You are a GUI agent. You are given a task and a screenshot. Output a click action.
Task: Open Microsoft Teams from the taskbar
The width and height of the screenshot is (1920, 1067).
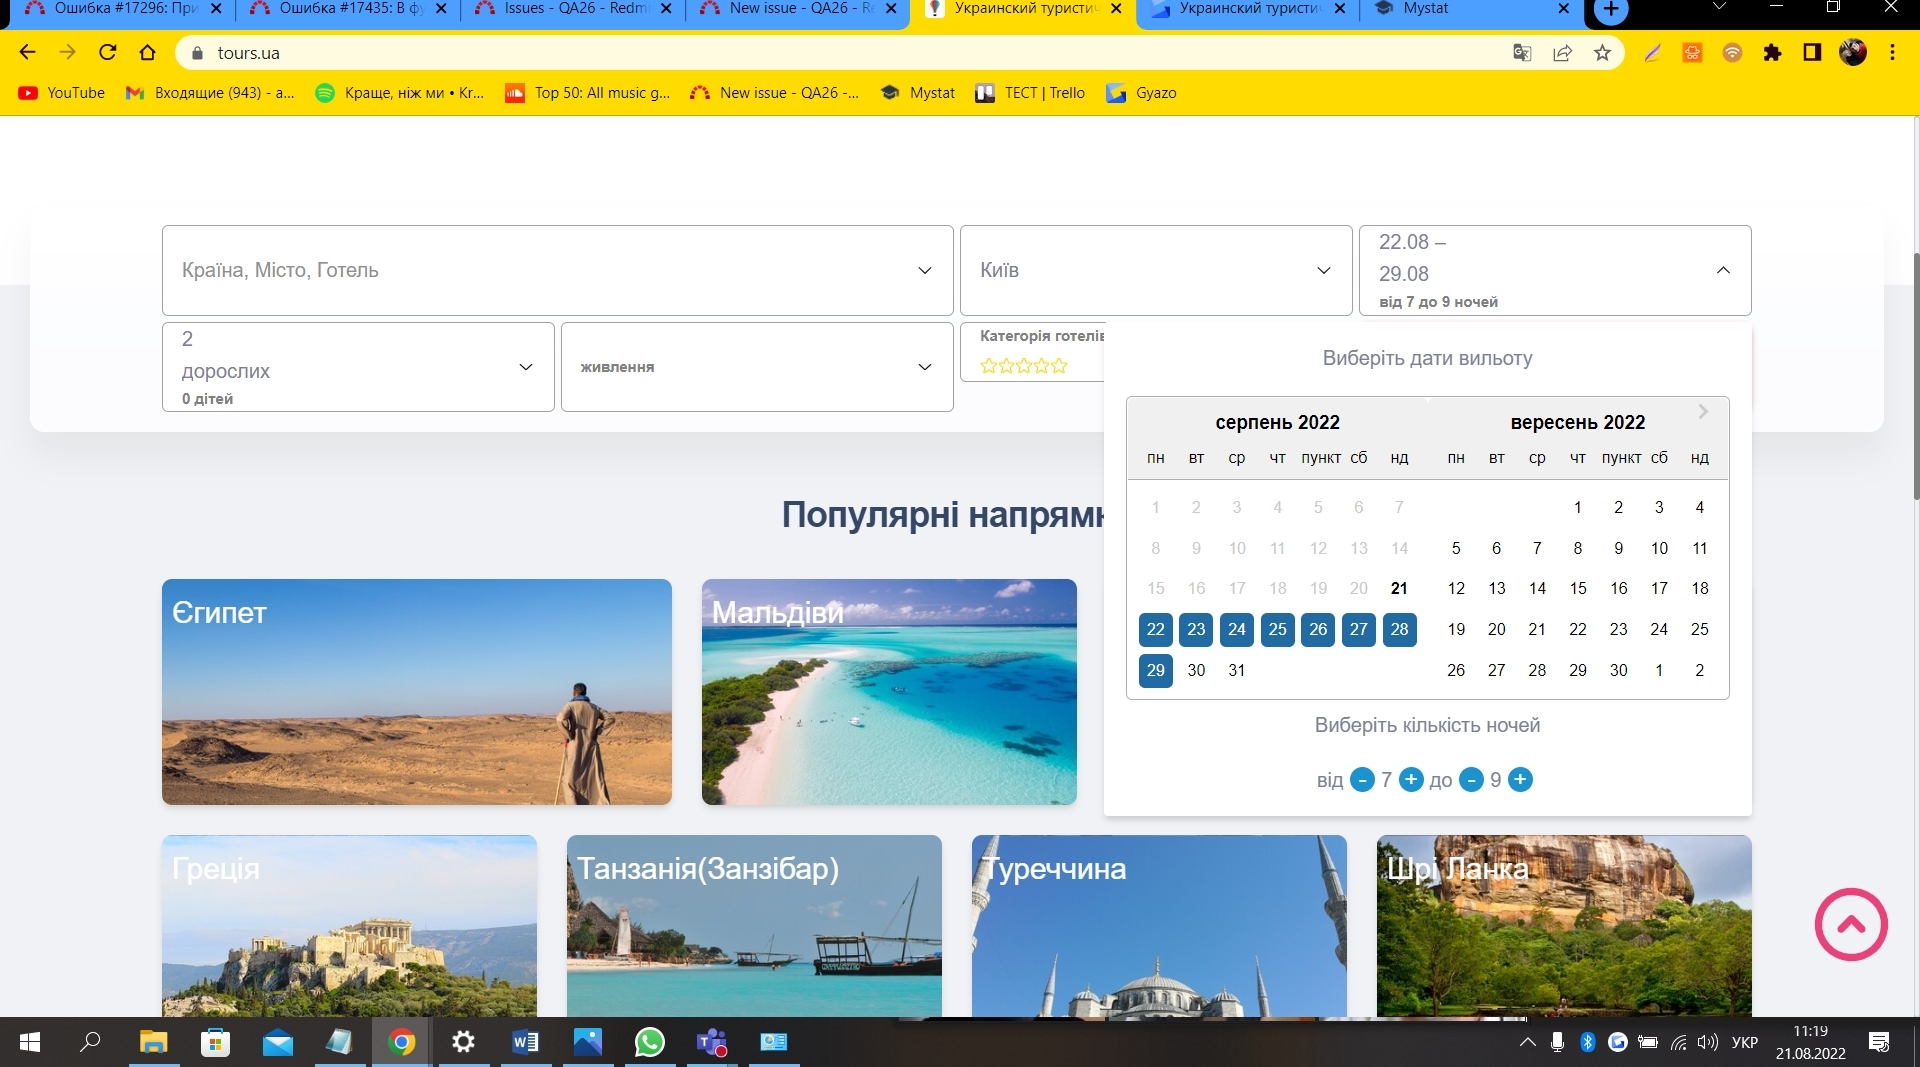(x=712, y=1043)
